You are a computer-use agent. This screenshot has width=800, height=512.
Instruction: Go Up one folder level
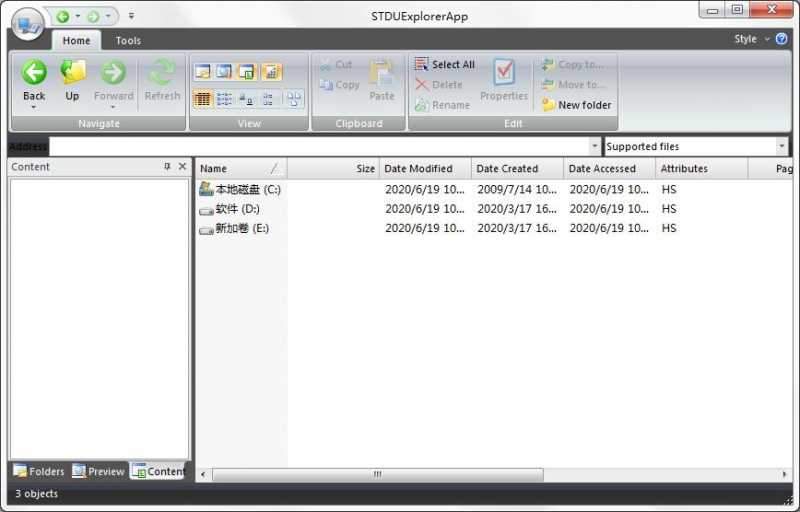coord(72,81)
